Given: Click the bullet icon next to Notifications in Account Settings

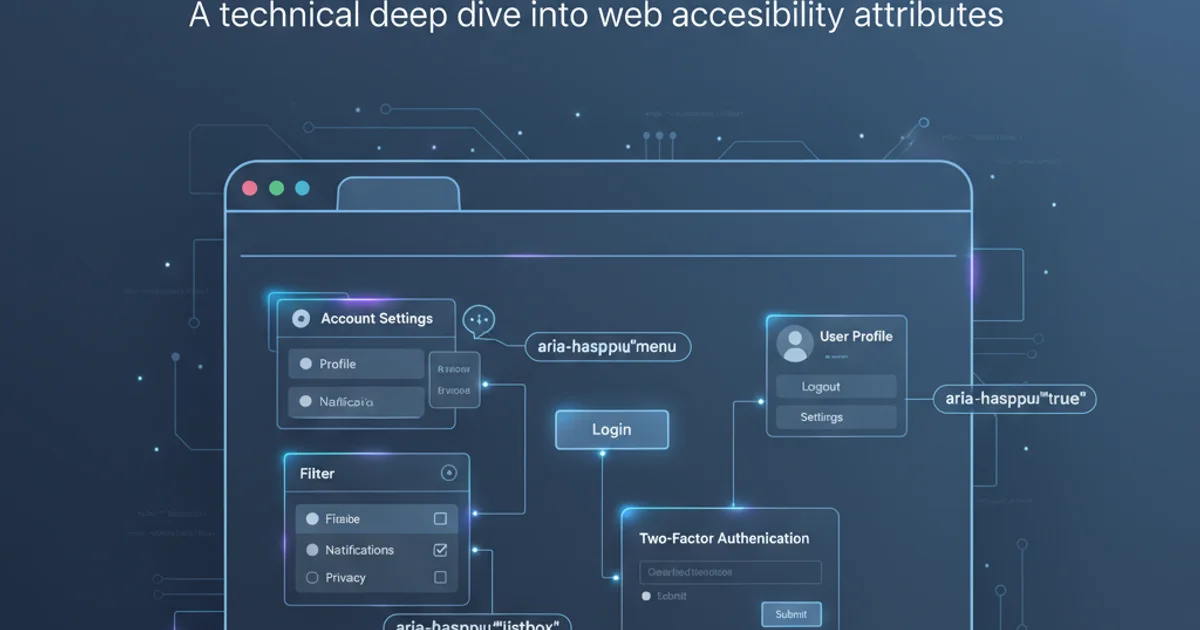Looking at the screenshot, I should (x=306, y=402).
